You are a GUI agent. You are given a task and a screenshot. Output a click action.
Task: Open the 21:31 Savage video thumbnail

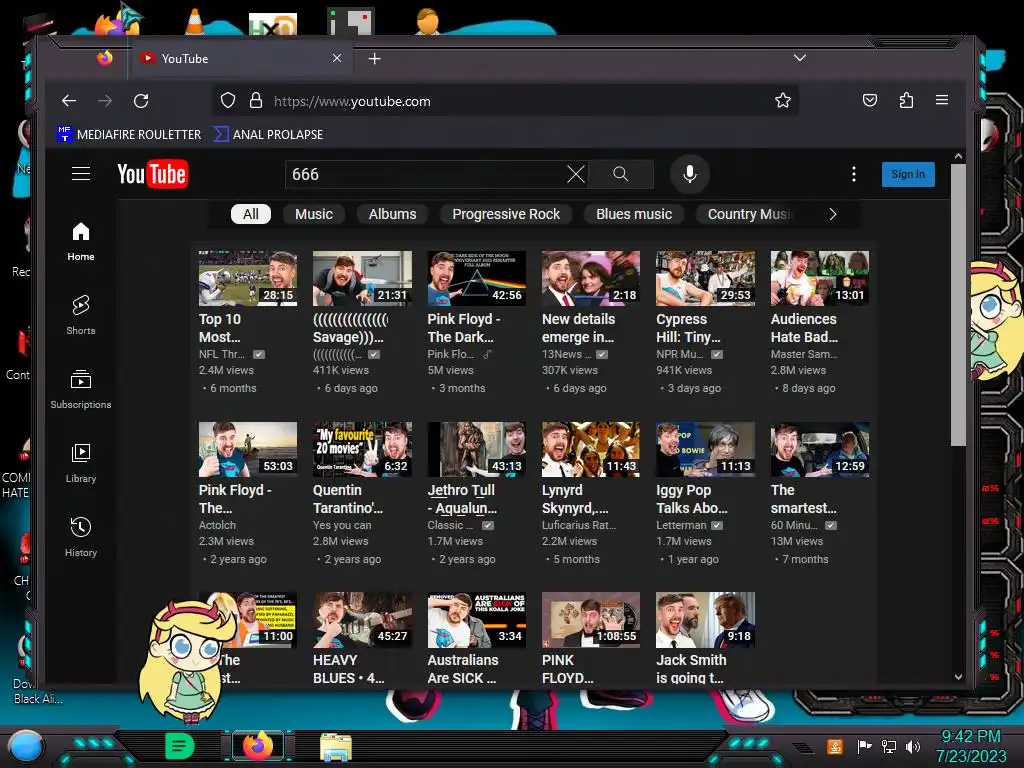coord(362,278)
